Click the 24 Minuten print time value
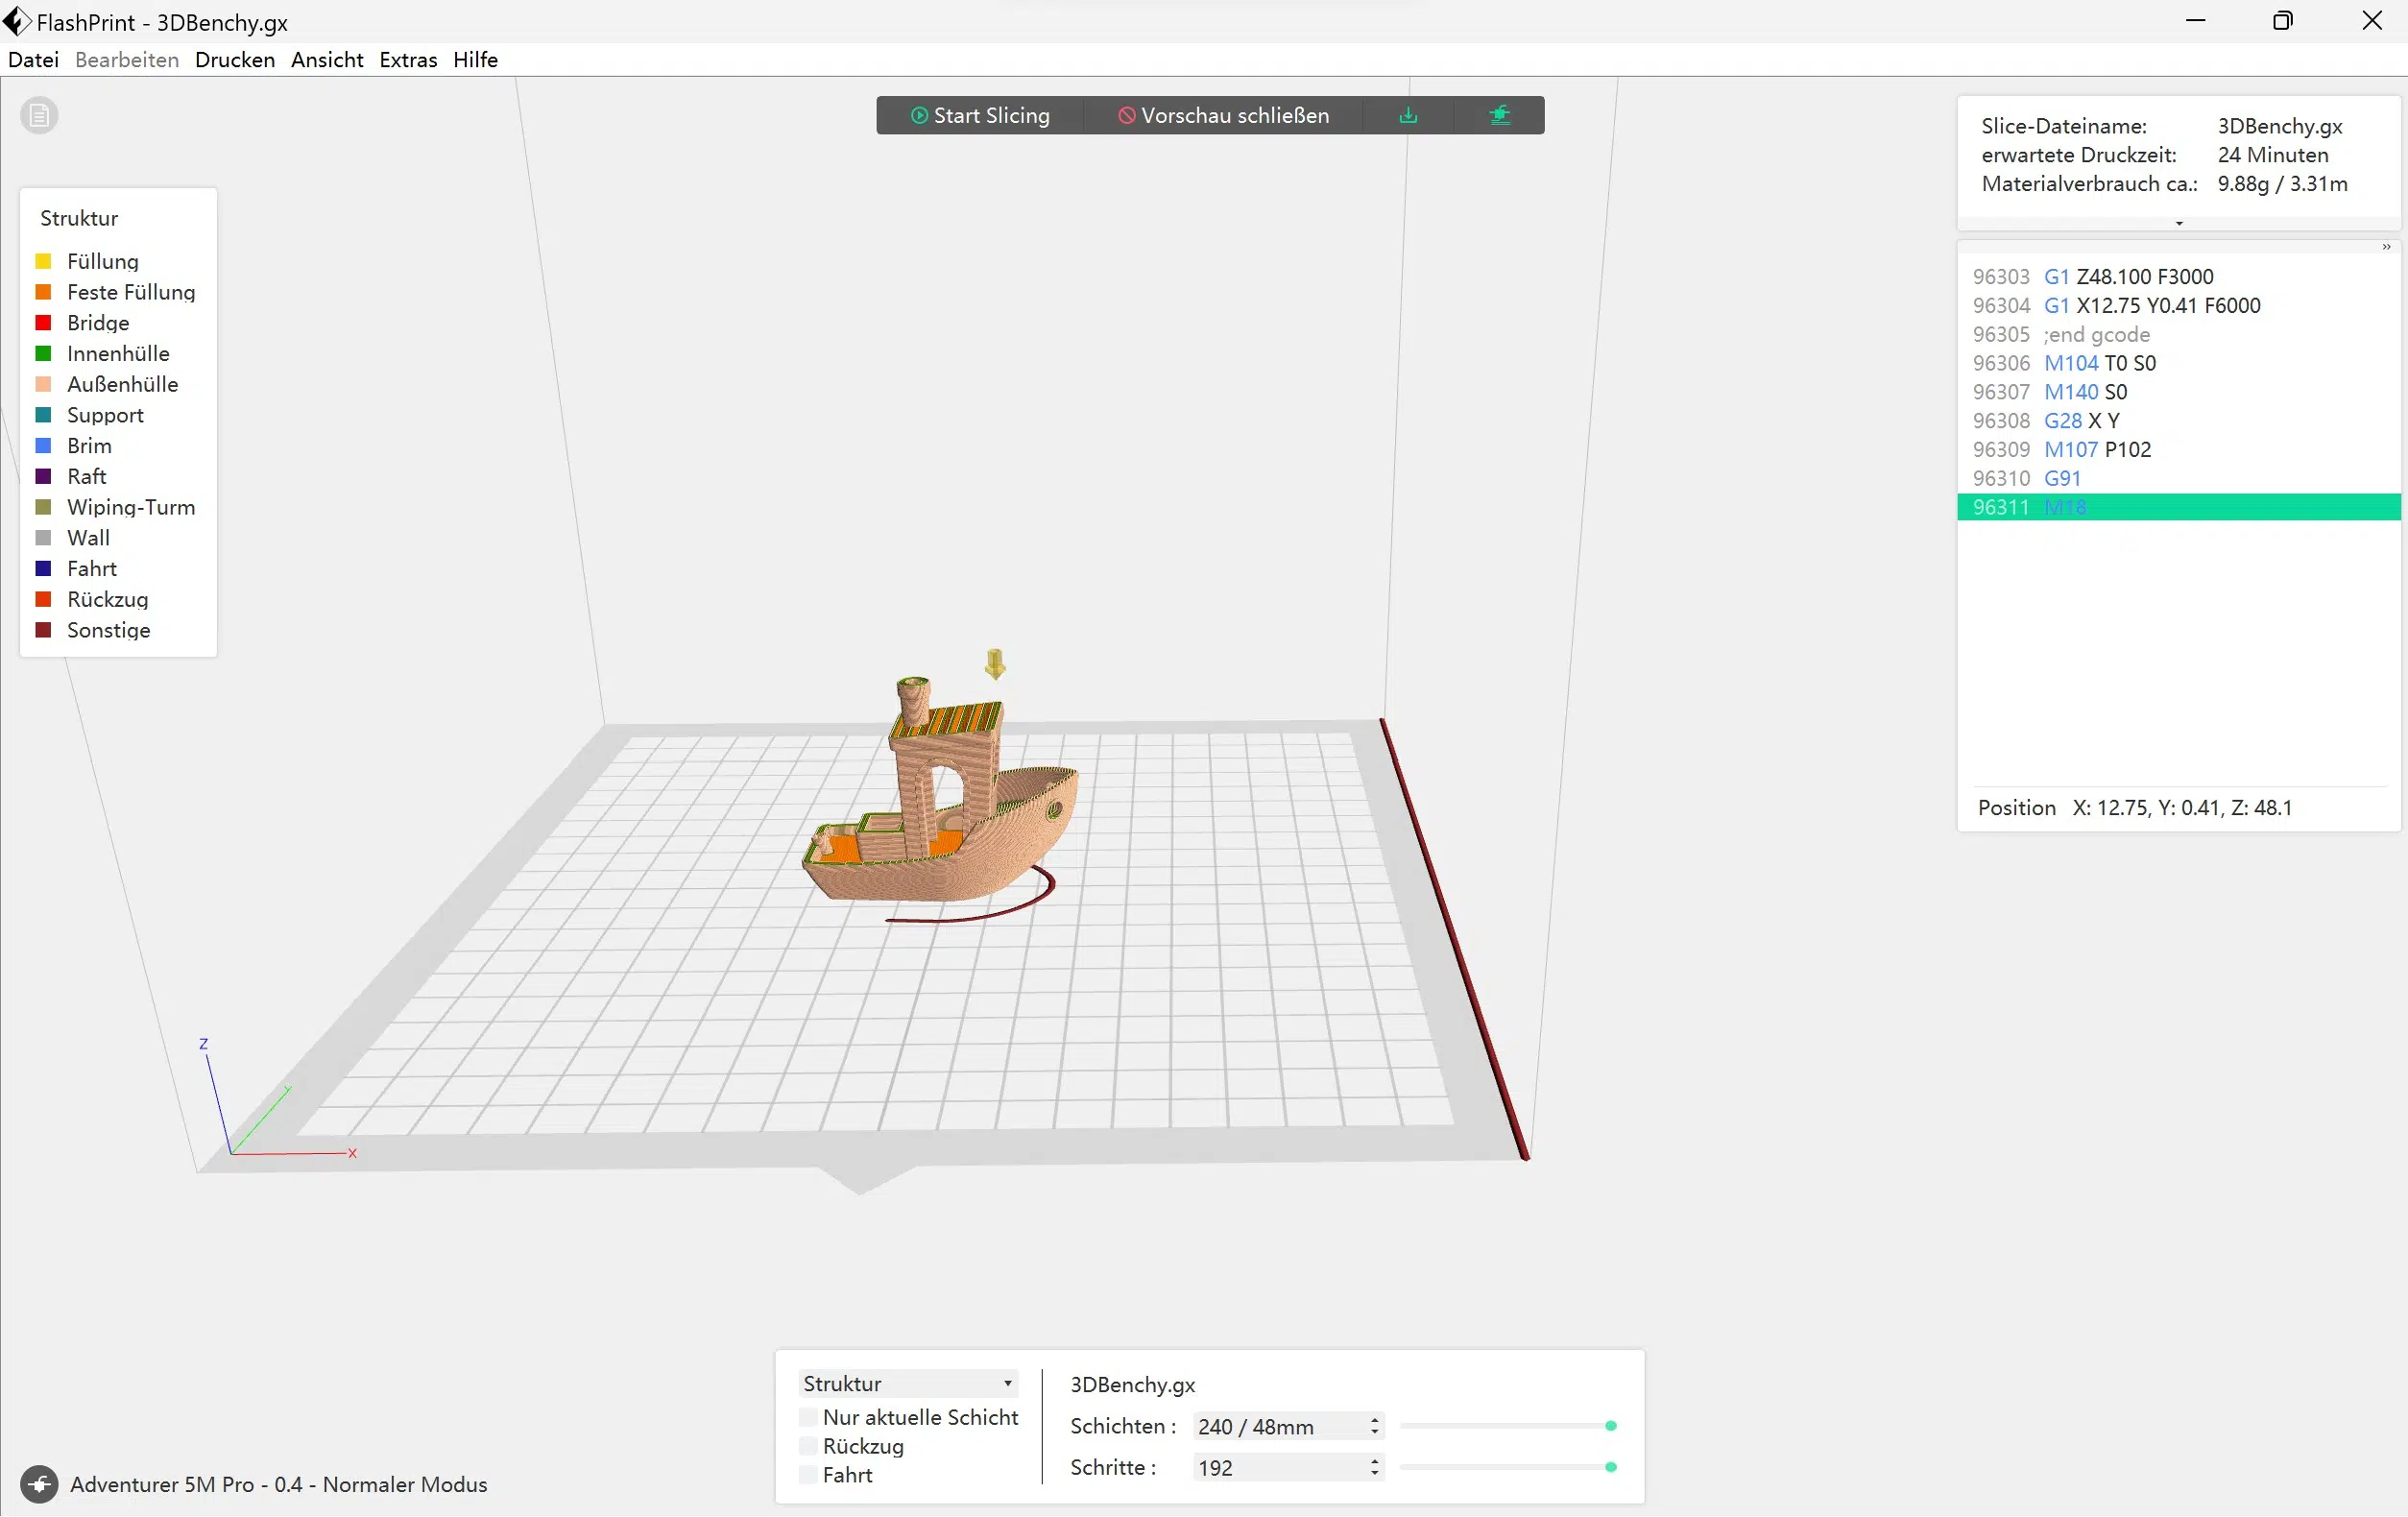 pyautogui.click(x=2273, y=155)
